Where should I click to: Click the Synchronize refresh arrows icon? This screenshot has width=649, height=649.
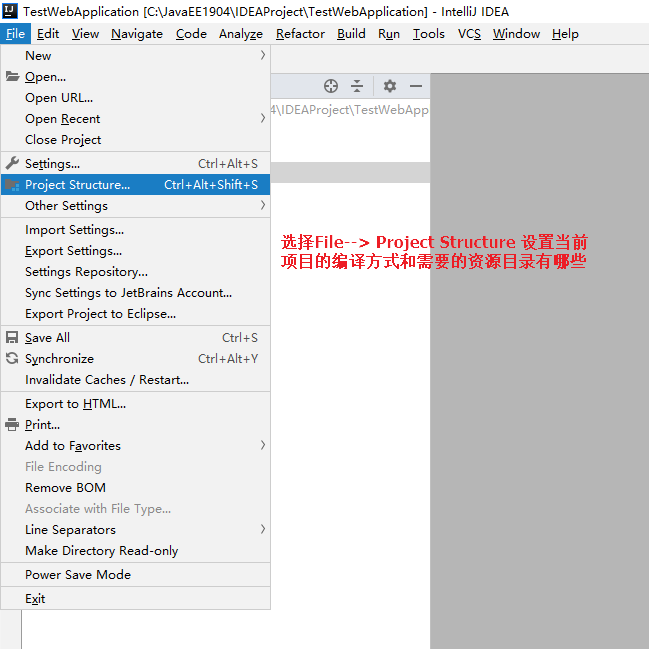point(12,358)
